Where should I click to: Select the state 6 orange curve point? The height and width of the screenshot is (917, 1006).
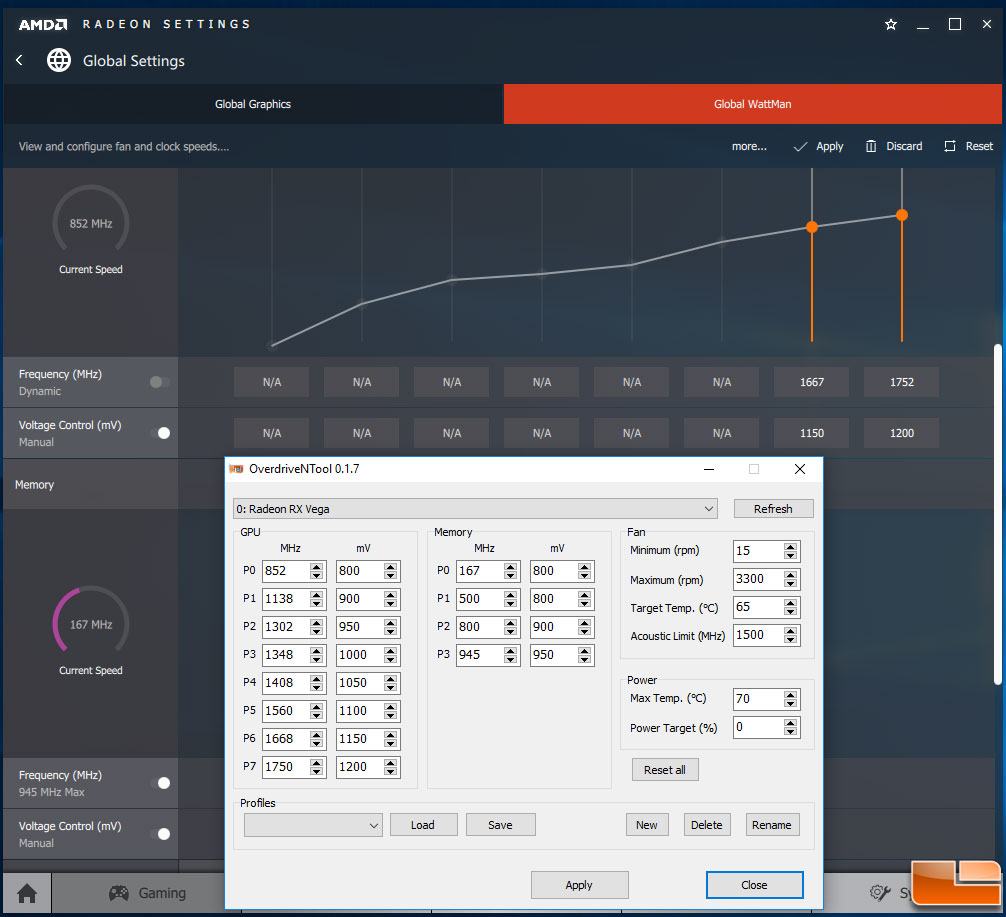pyautogui.click(x=812, y=227)
